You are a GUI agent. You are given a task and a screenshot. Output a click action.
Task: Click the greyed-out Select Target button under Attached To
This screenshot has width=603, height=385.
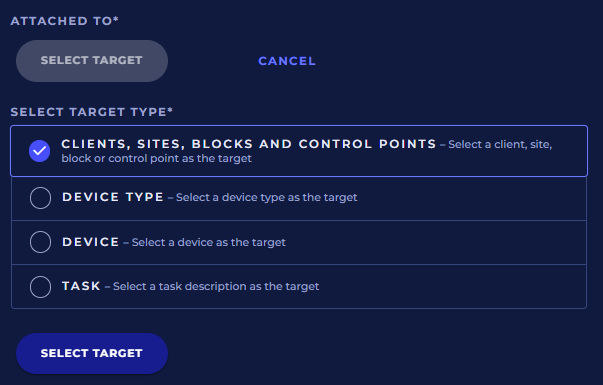[x=92, y=61]
